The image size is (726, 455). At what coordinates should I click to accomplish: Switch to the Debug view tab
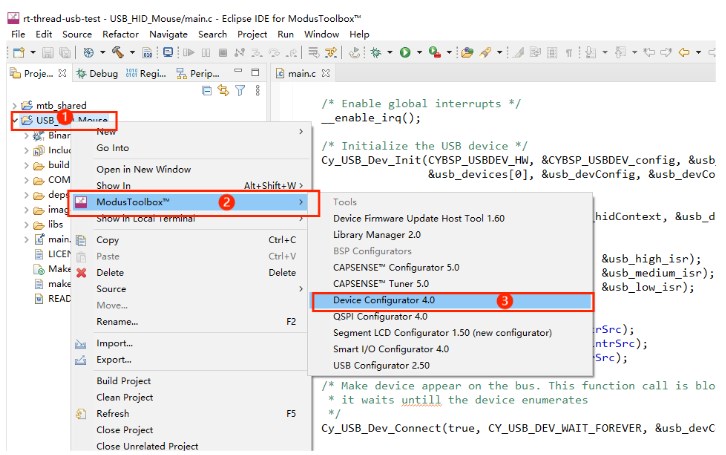coord(97,73)
